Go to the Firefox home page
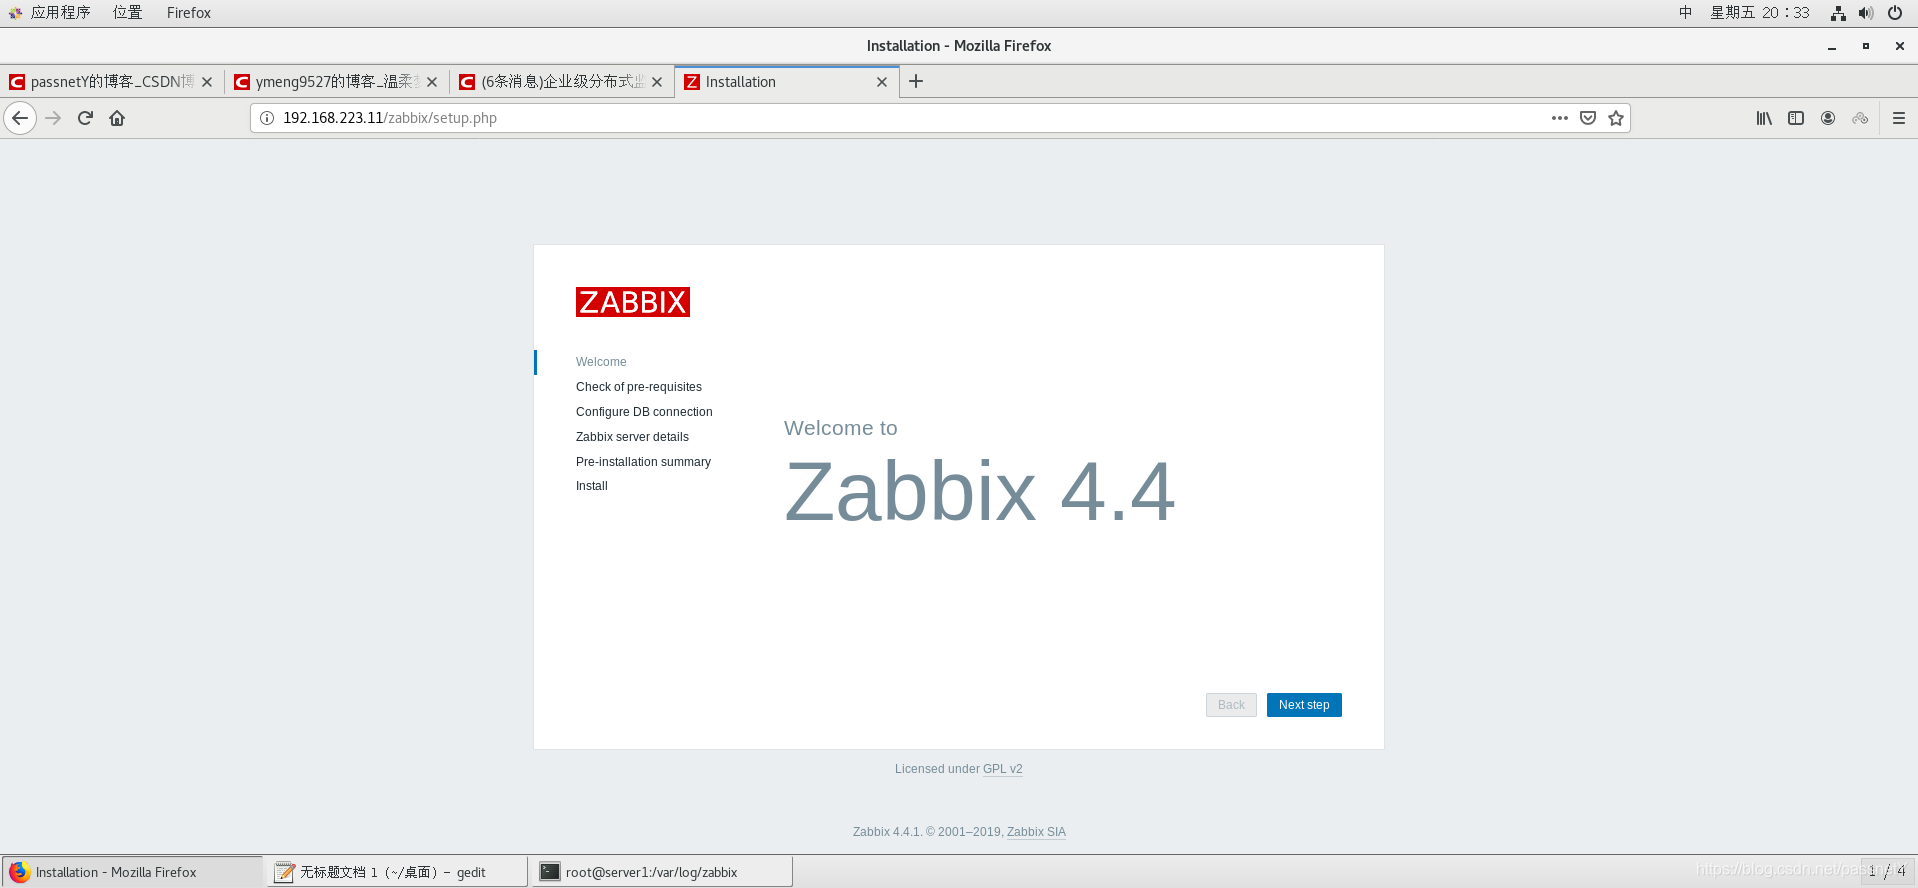The image size is (1918, 888). (117, 118)
